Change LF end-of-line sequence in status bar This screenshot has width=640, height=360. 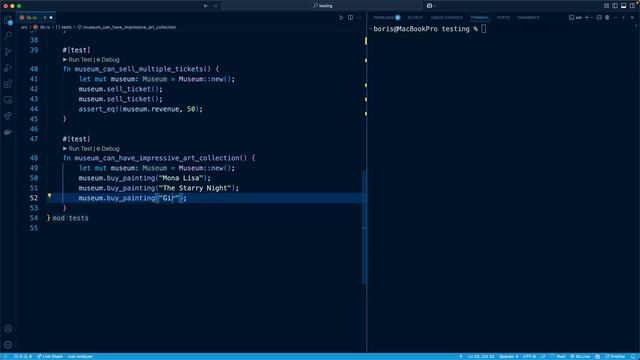pos(543,357)
